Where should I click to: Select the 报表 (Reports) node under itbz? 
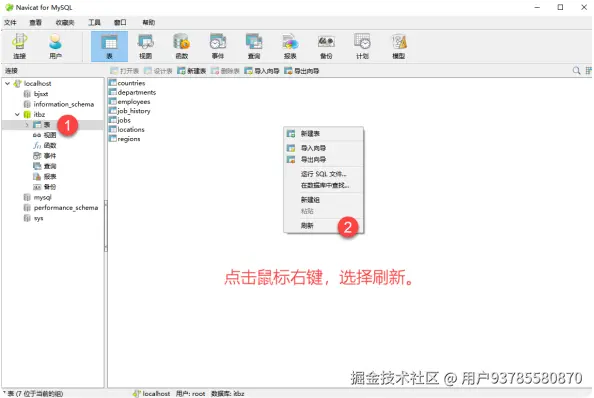coord(50,176)
